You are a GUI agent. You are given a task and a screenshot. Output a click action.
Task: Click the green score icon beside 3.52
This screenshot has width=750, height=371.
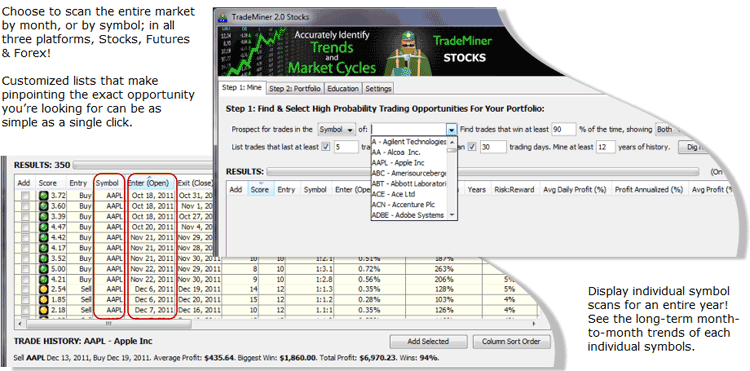[x=44, y=258]
